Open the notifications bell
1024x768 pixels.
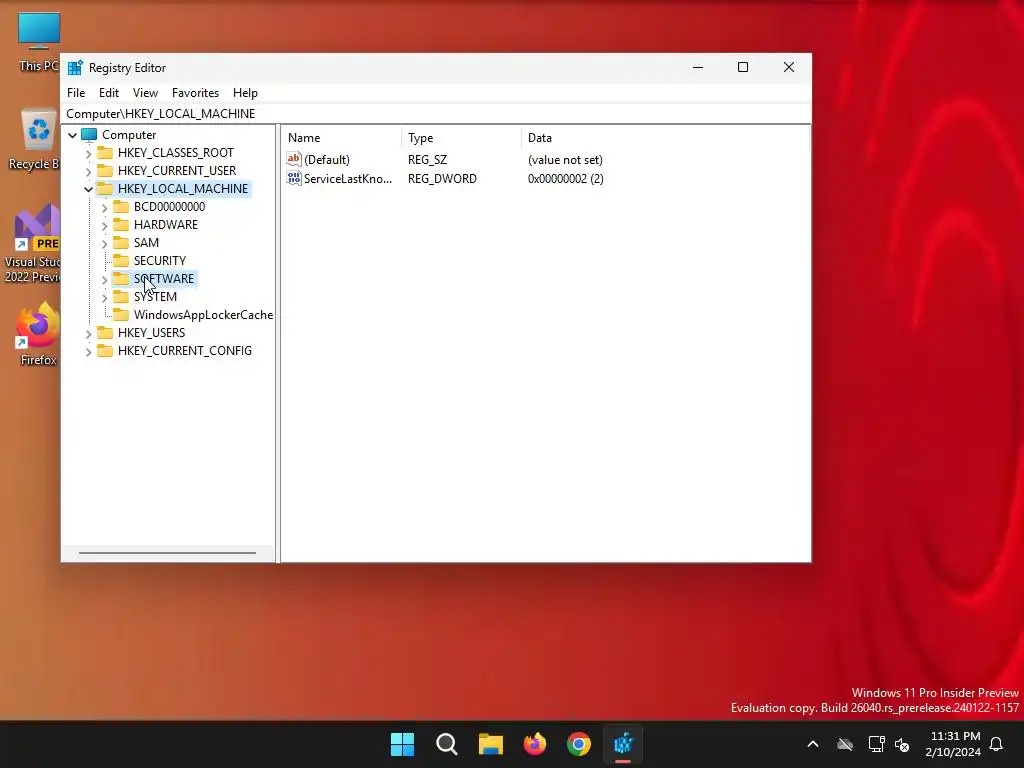(x=997, y=744)
